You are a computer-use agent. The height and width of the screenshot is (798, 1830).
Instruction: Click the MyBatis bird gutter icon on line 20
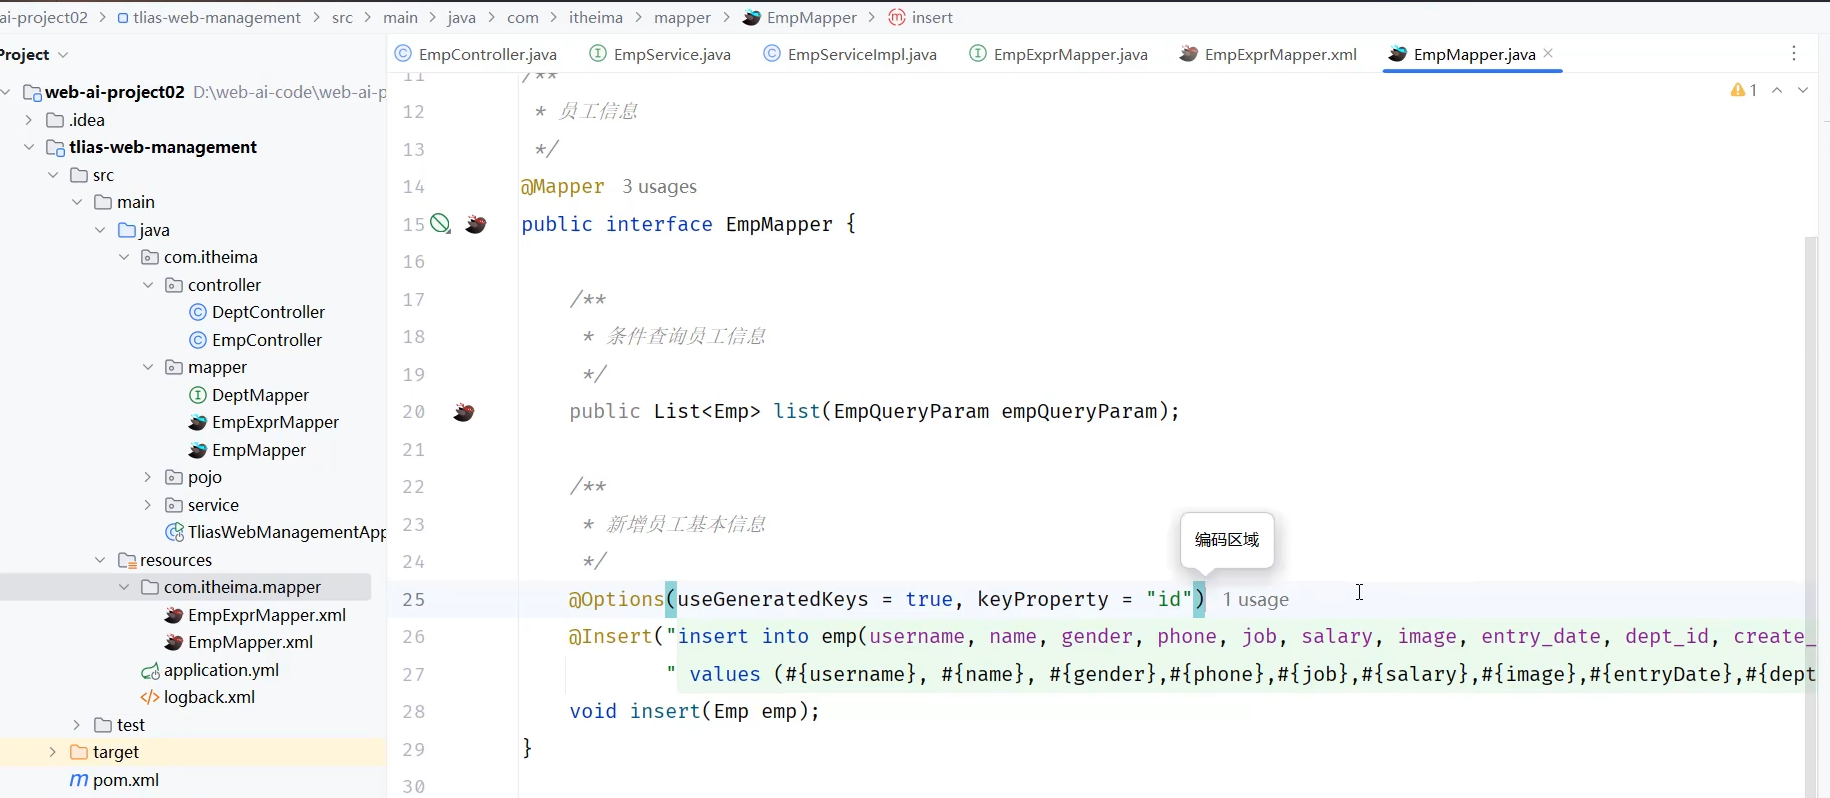(x=463, y=412)
